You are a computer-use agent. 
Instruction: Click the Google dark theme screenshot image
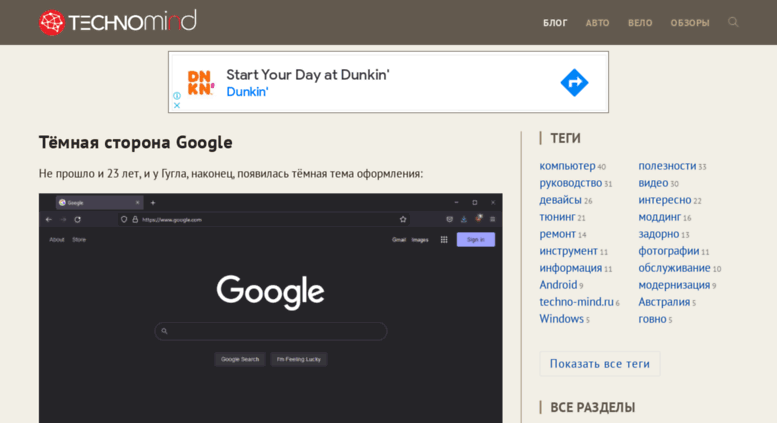tap(271, 308)
